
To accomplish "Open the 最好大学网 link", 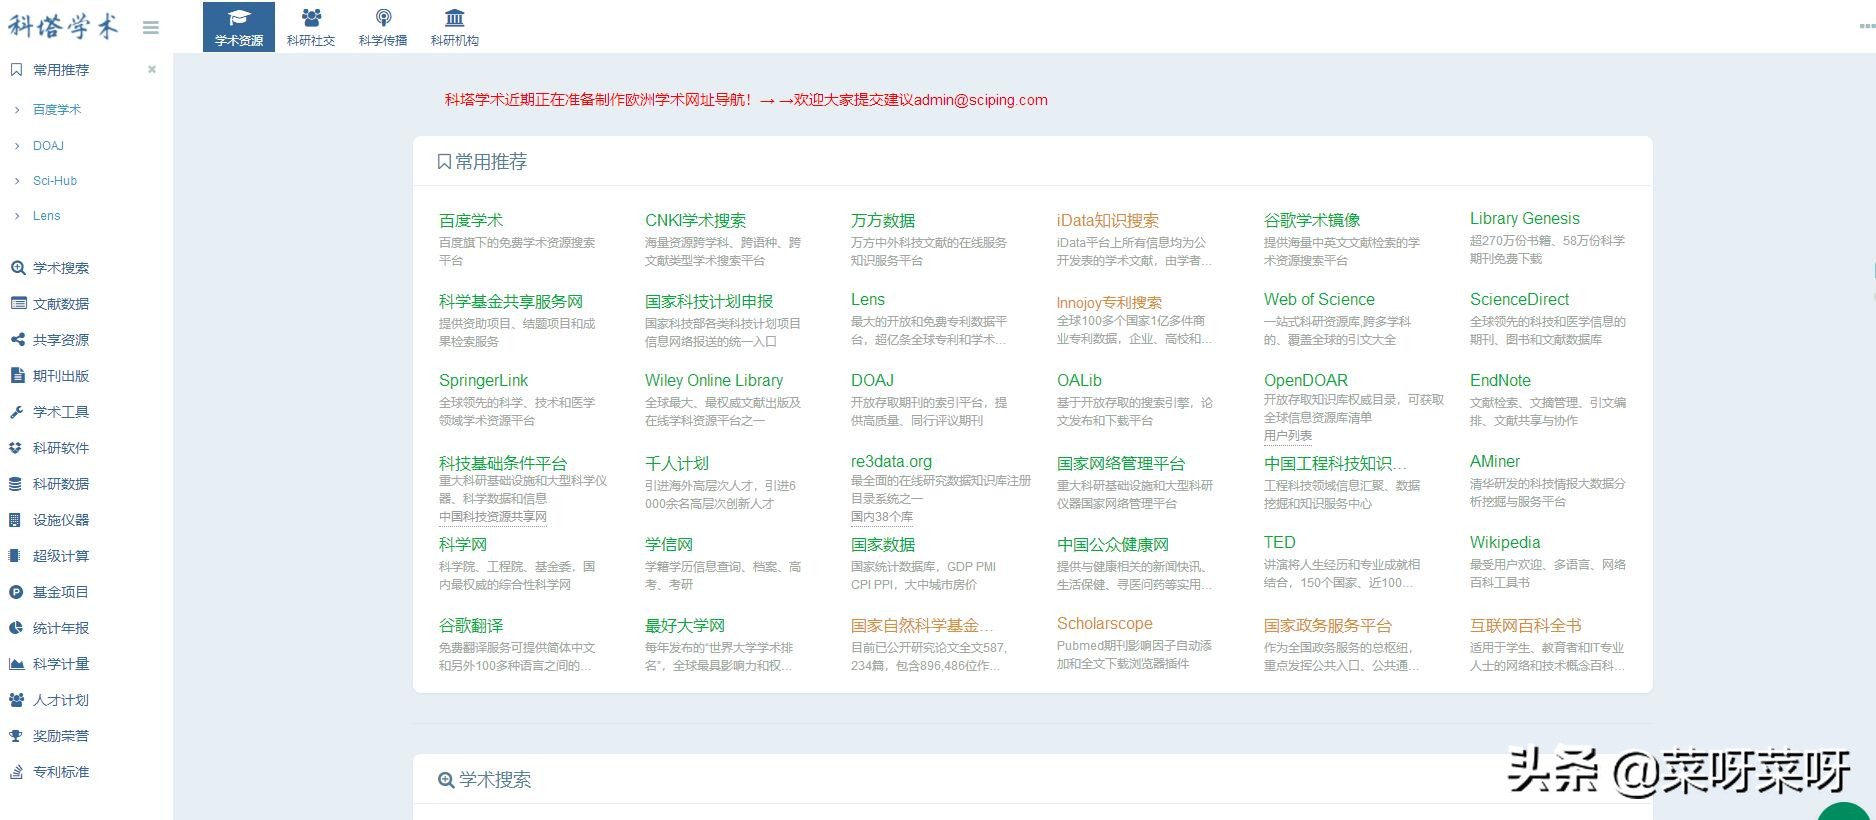I will [685, 625].
